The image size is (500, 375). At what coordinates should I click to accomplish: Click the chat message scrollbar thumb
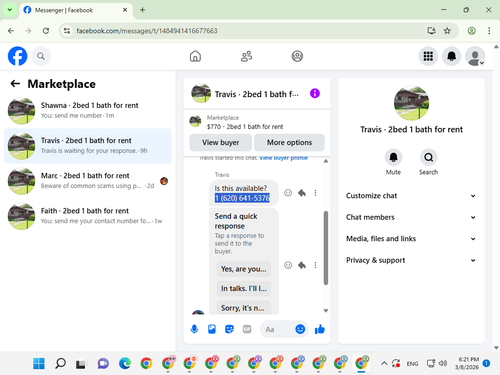click(x=326, y=248)
